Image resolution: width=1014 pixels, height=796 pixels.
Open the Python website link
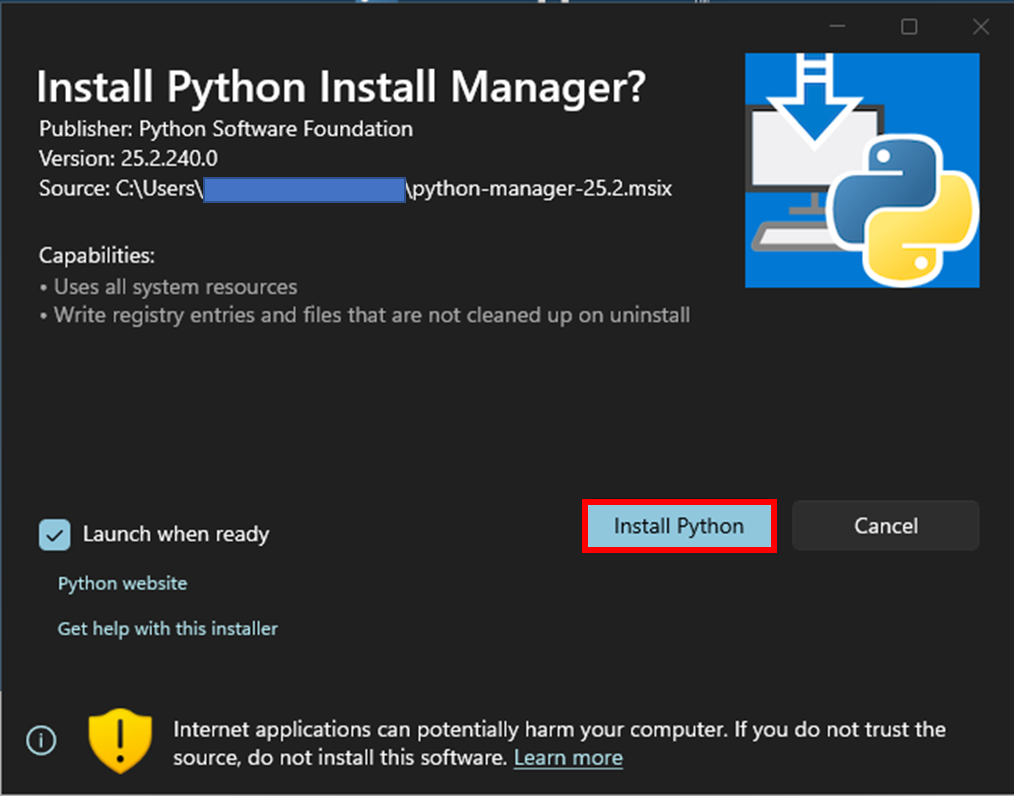pyautogui.click(x=122, y=583)
